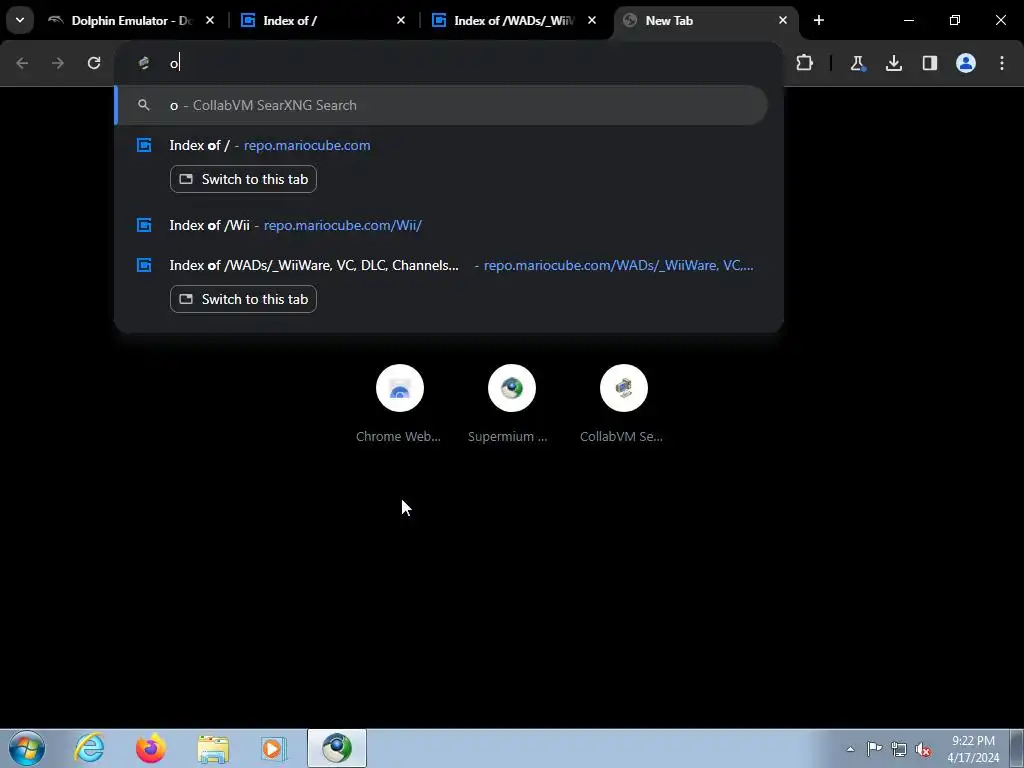1024x768 pixels.
Task: Open the Action Center flag icon
Action: pyautogui.click(x=874, y=748)
